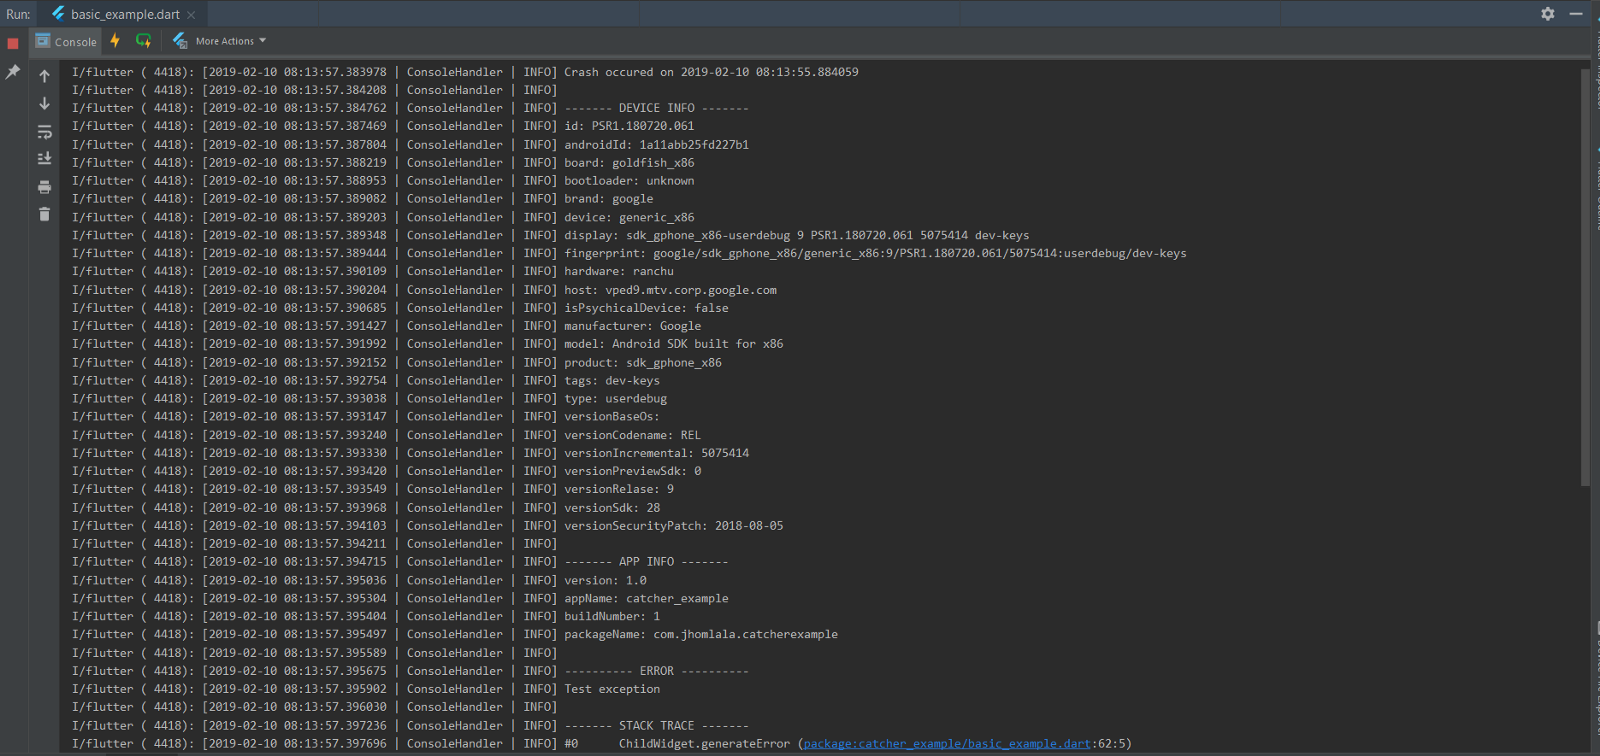This screenshot has height=756, width=1600.
Task: Open the basic_example.dart stack trace link
Action: [x=947, y=744]
